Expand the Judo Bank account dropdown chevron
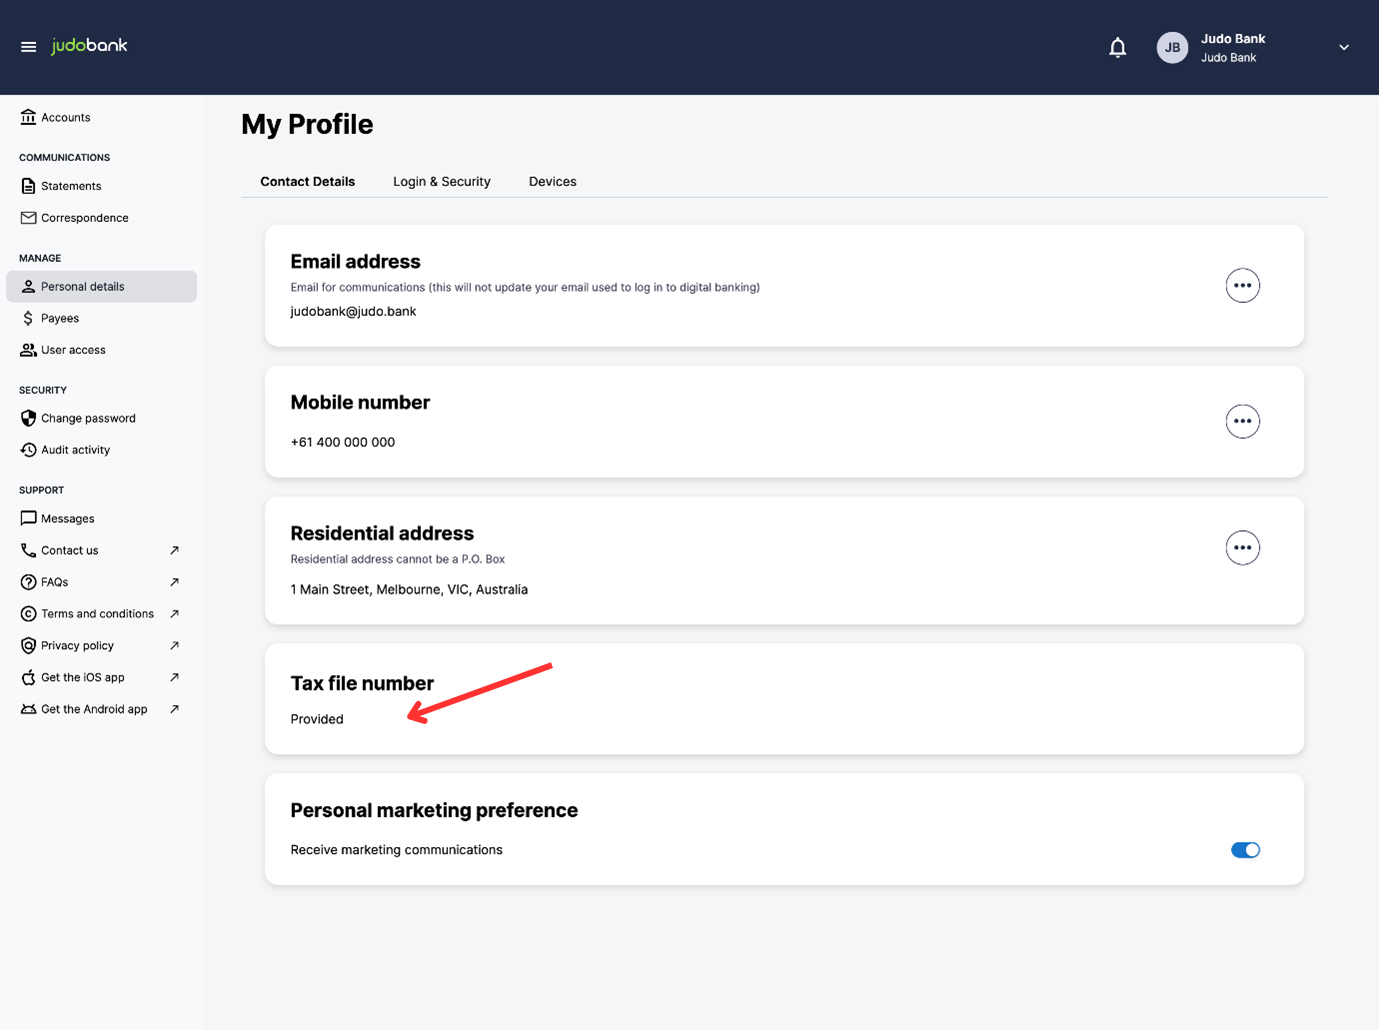This screenshot has height=1030, width=1379. [1344, 47]
